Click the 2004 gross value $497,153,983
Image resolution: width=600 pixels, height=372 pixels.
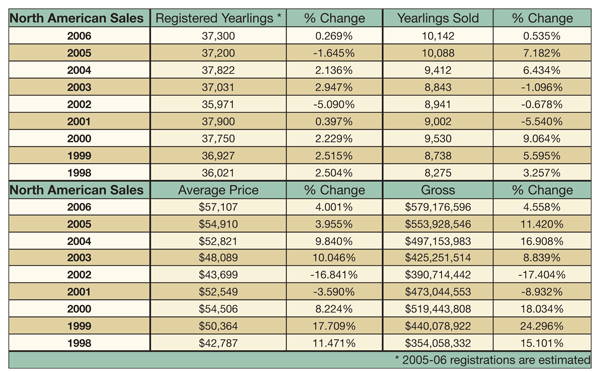tap(438, 241)
